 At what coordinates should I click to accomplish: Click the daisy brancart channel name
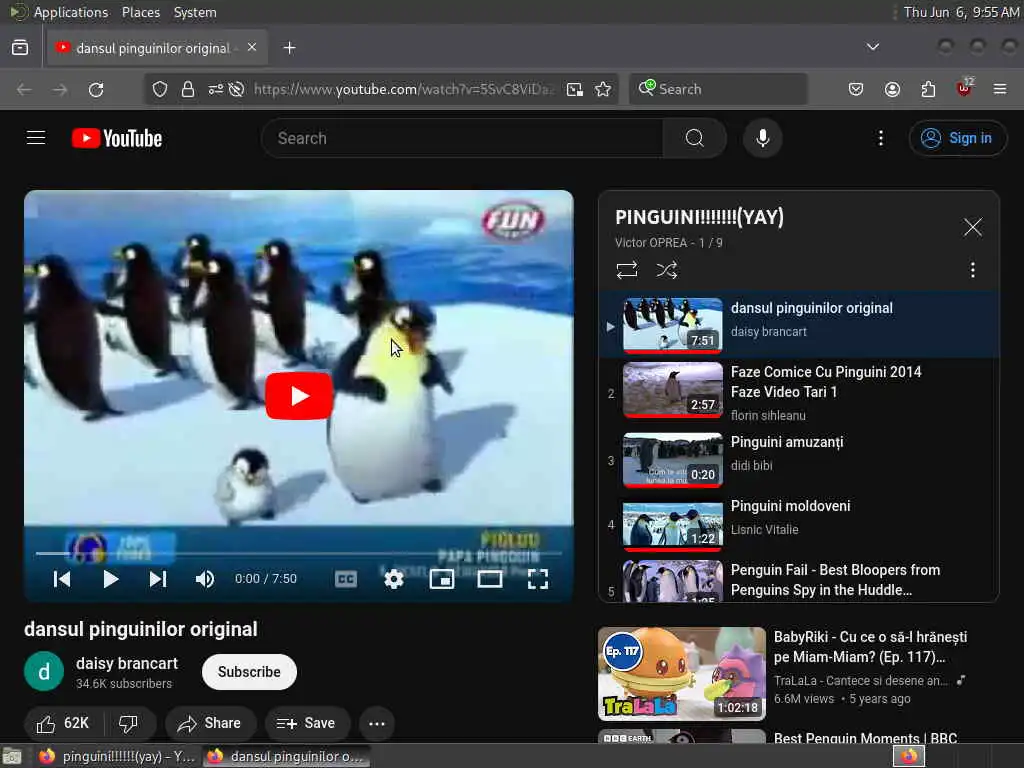(127, 664)
